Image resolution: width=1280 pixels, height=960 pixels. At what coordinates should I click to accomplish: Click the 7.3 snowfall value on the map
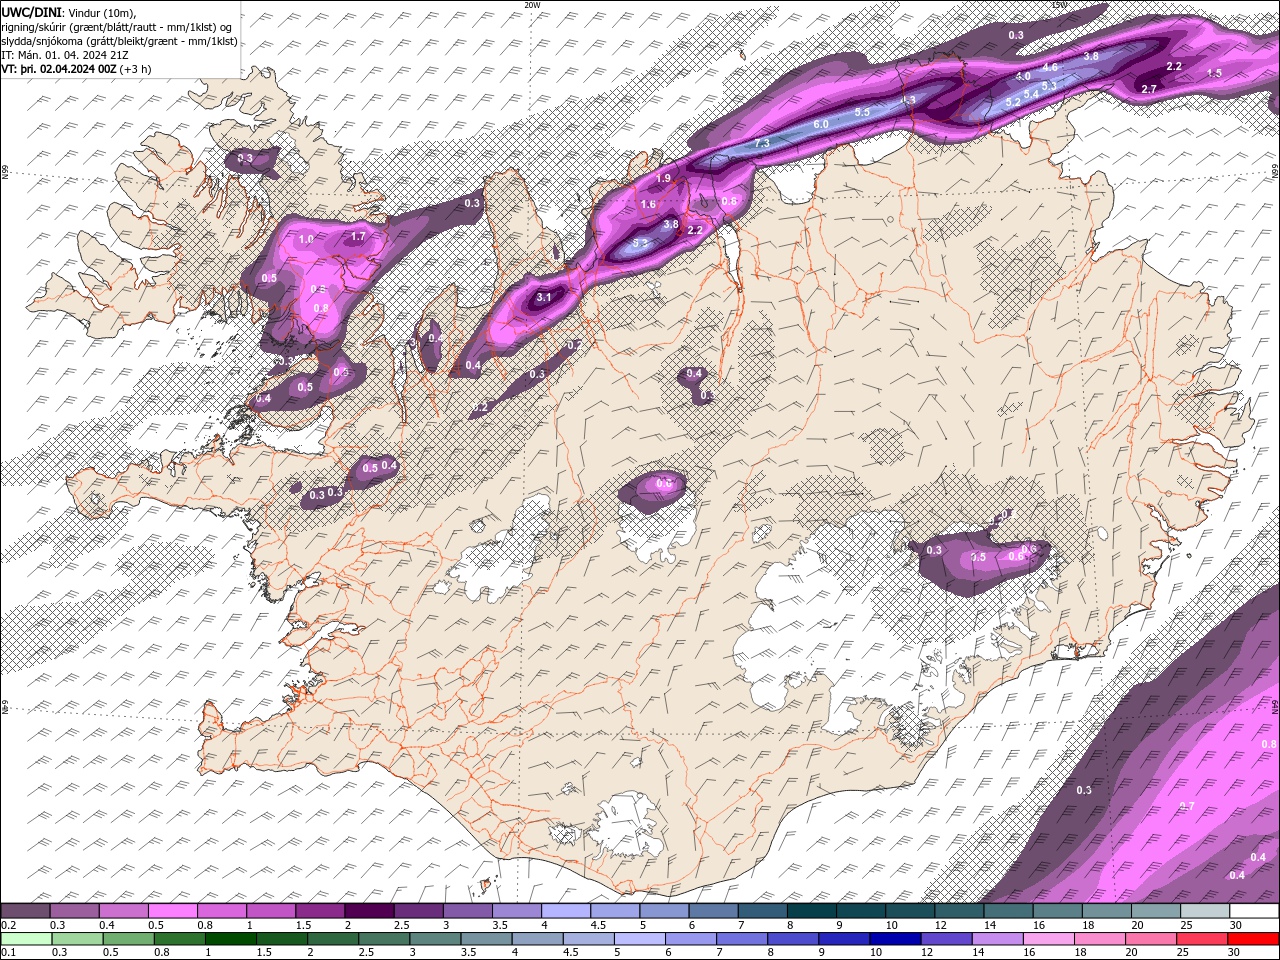[x=762, y=144]
